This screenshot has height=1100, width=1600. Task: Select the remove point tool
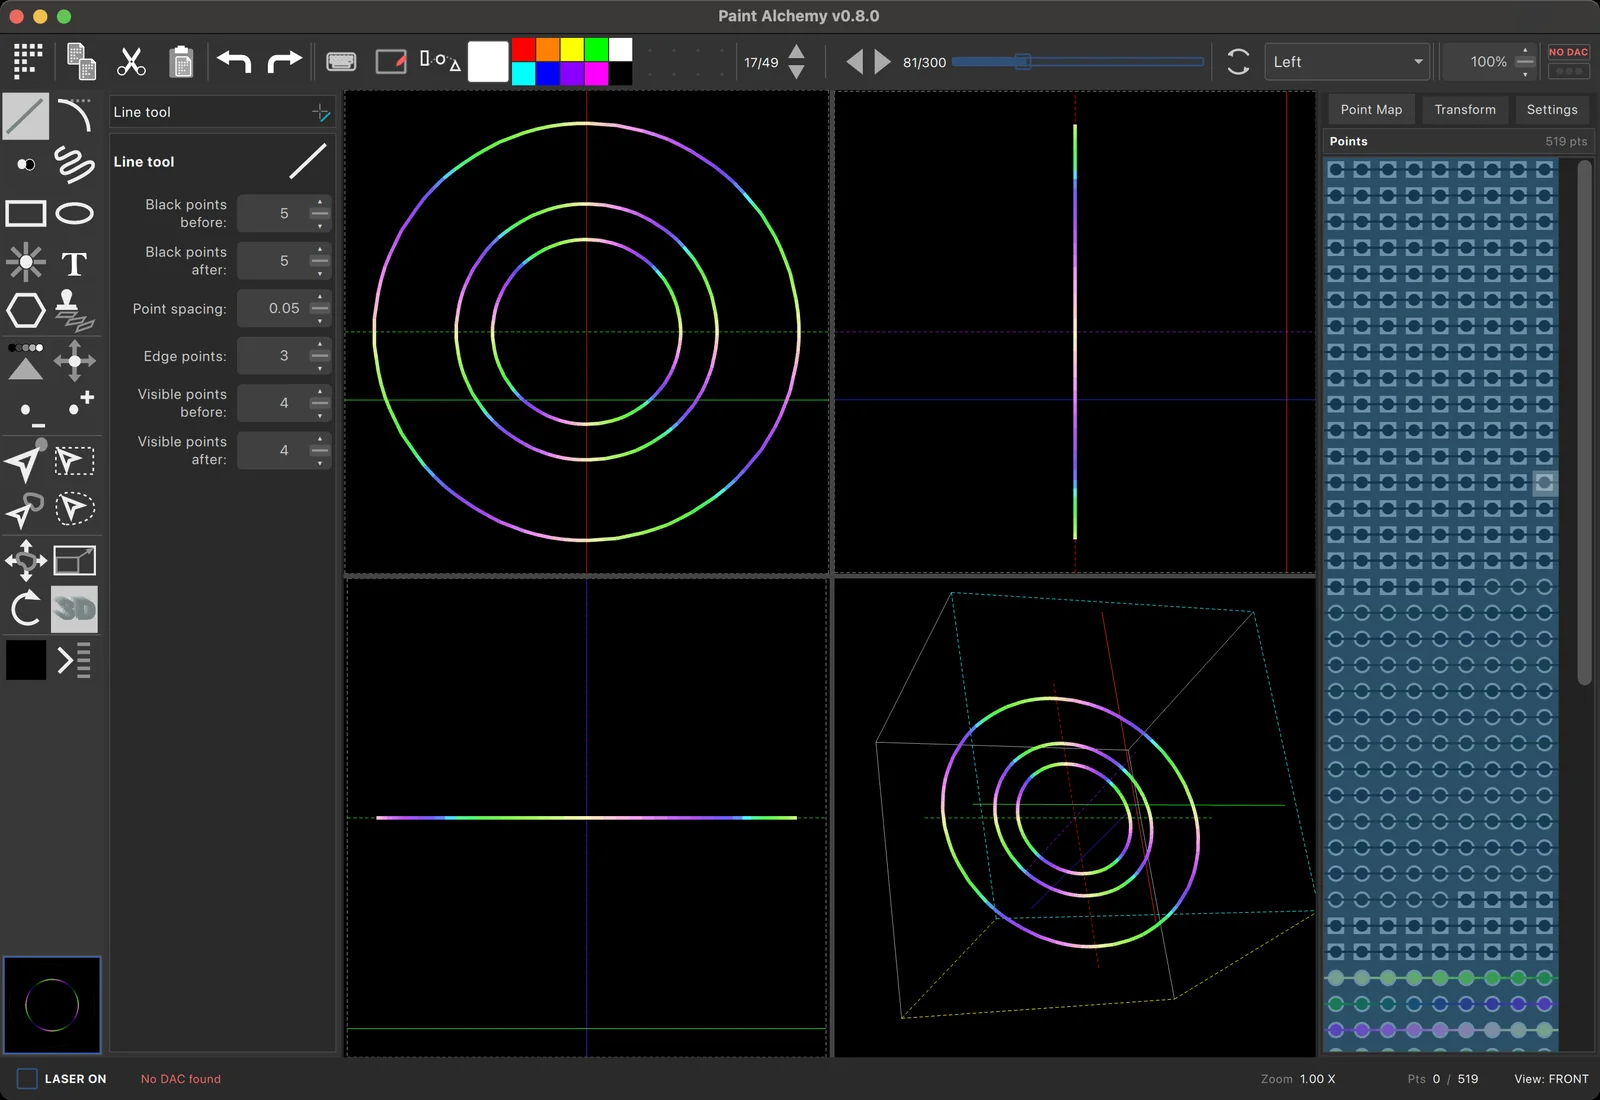pos(30,414)
